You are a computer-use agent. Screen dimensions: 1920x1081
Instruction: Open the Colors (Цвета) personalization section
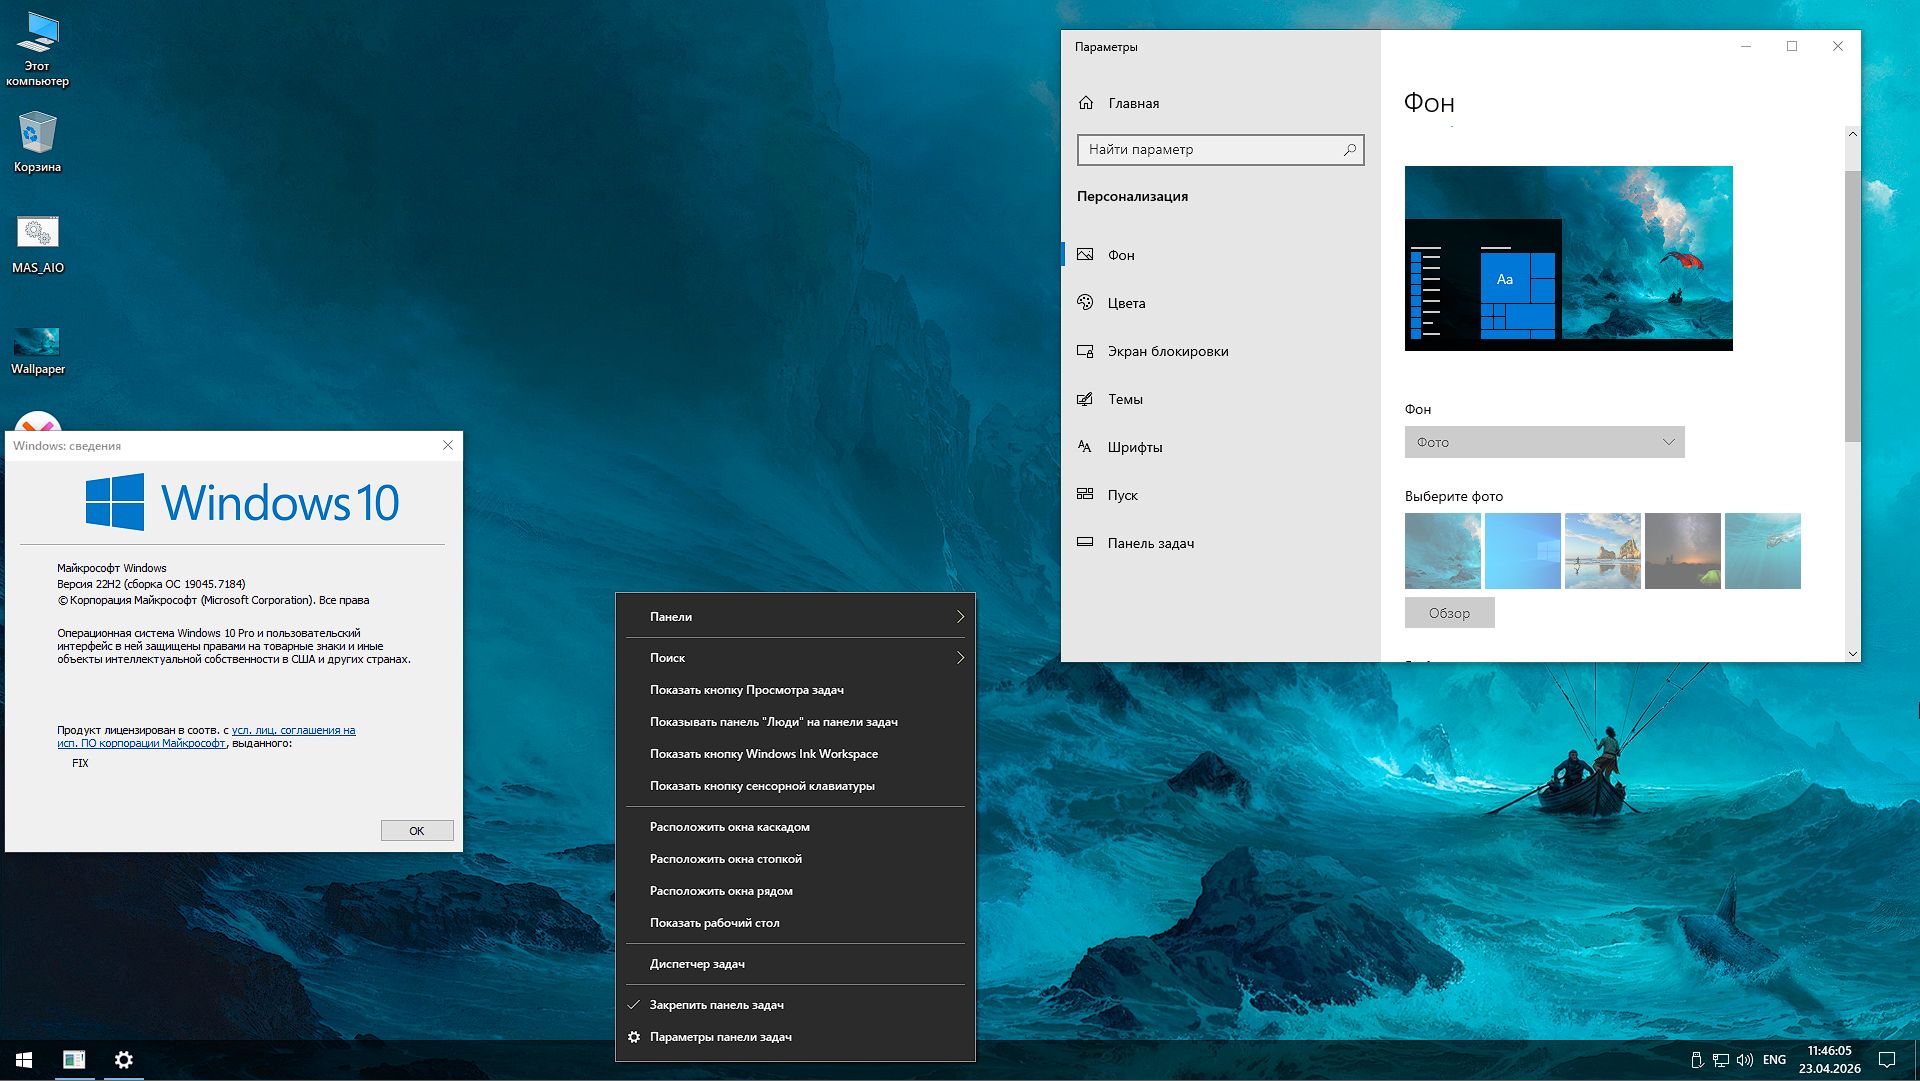pyautogui.click(x=1126, y=303)
